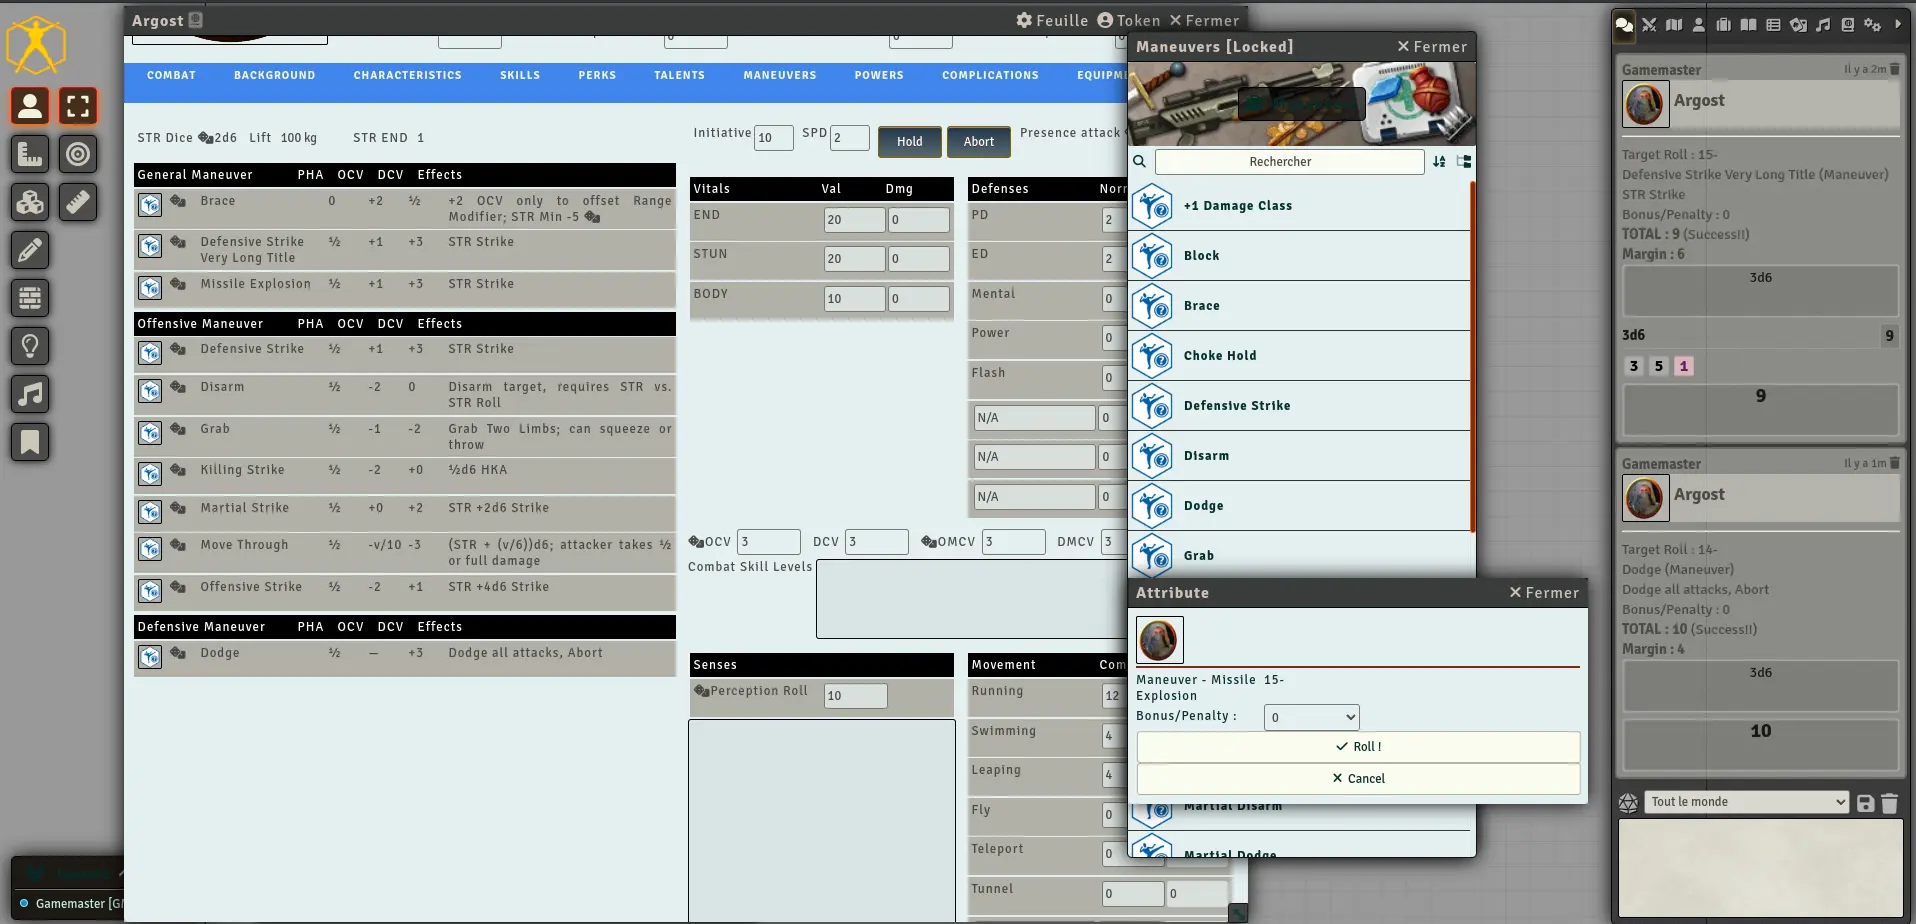Click the Abort button
The height and width of the screenshot is (924, 1916).
tap(978, 142)
